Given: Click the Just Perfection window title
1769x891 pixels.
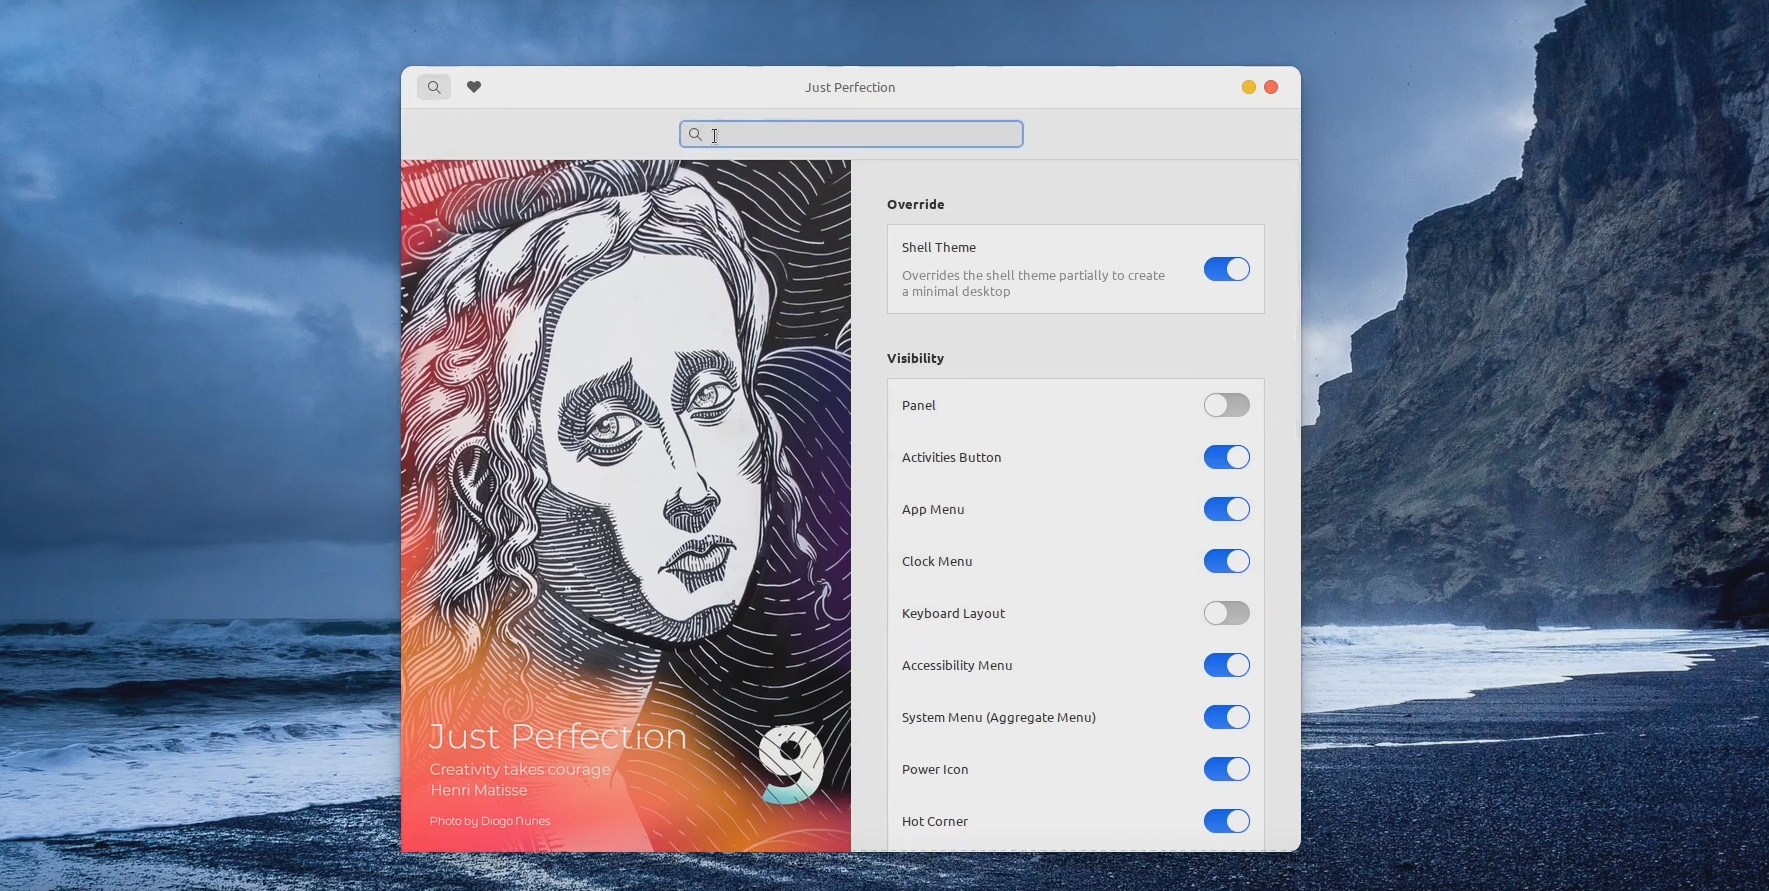Looking at the screenshot, I should (850, 87).
